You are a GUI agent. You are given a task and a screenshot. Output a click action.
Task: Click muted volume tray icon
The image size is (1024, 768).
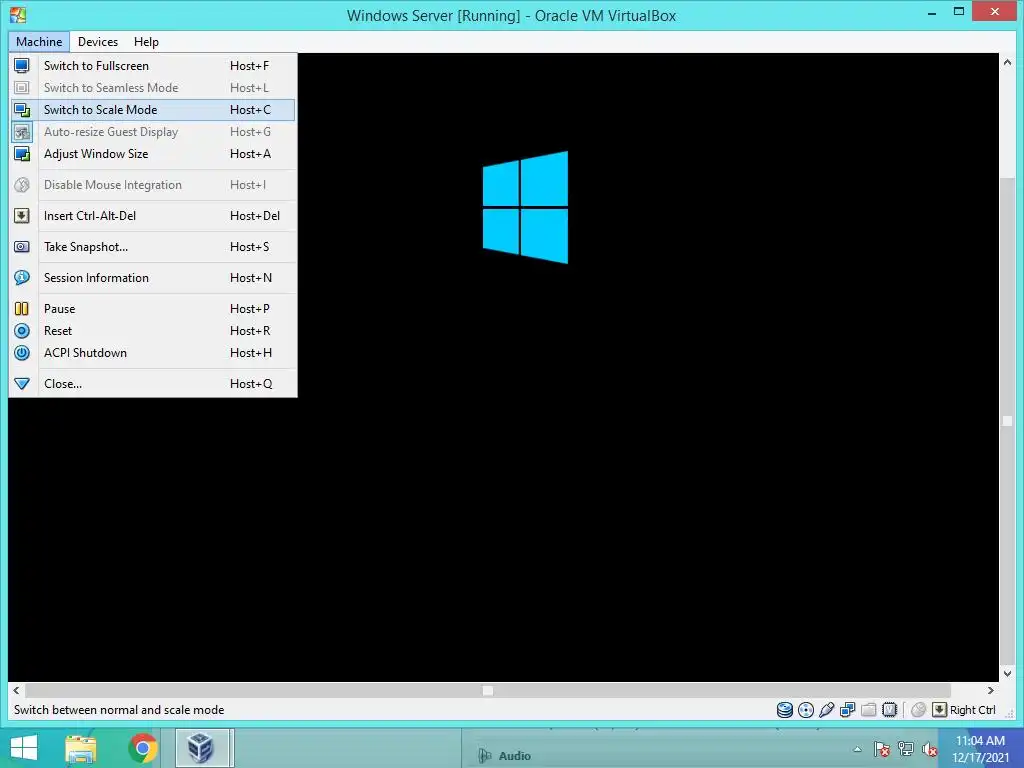(929, 750)
